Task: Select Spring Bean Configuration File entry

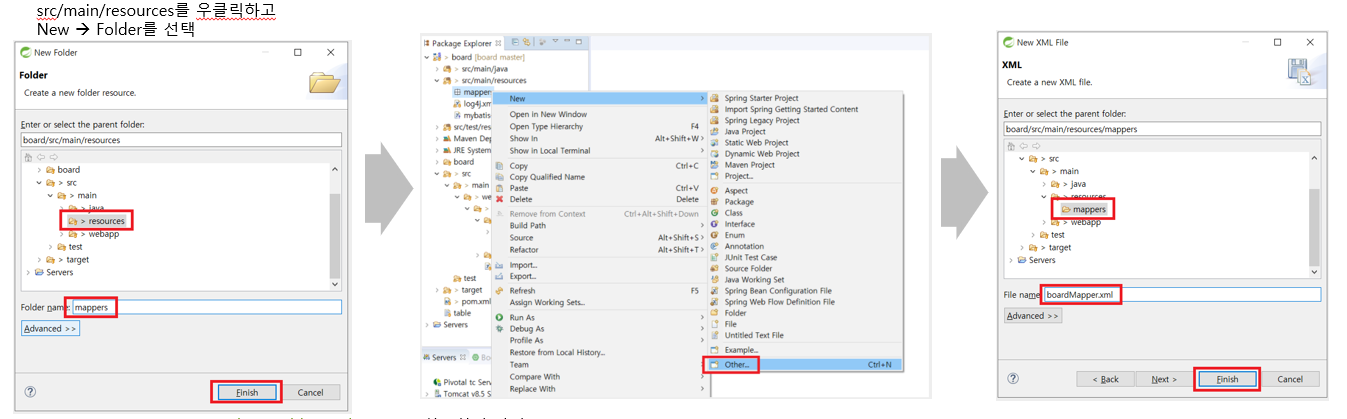Action: click(778, 290)
